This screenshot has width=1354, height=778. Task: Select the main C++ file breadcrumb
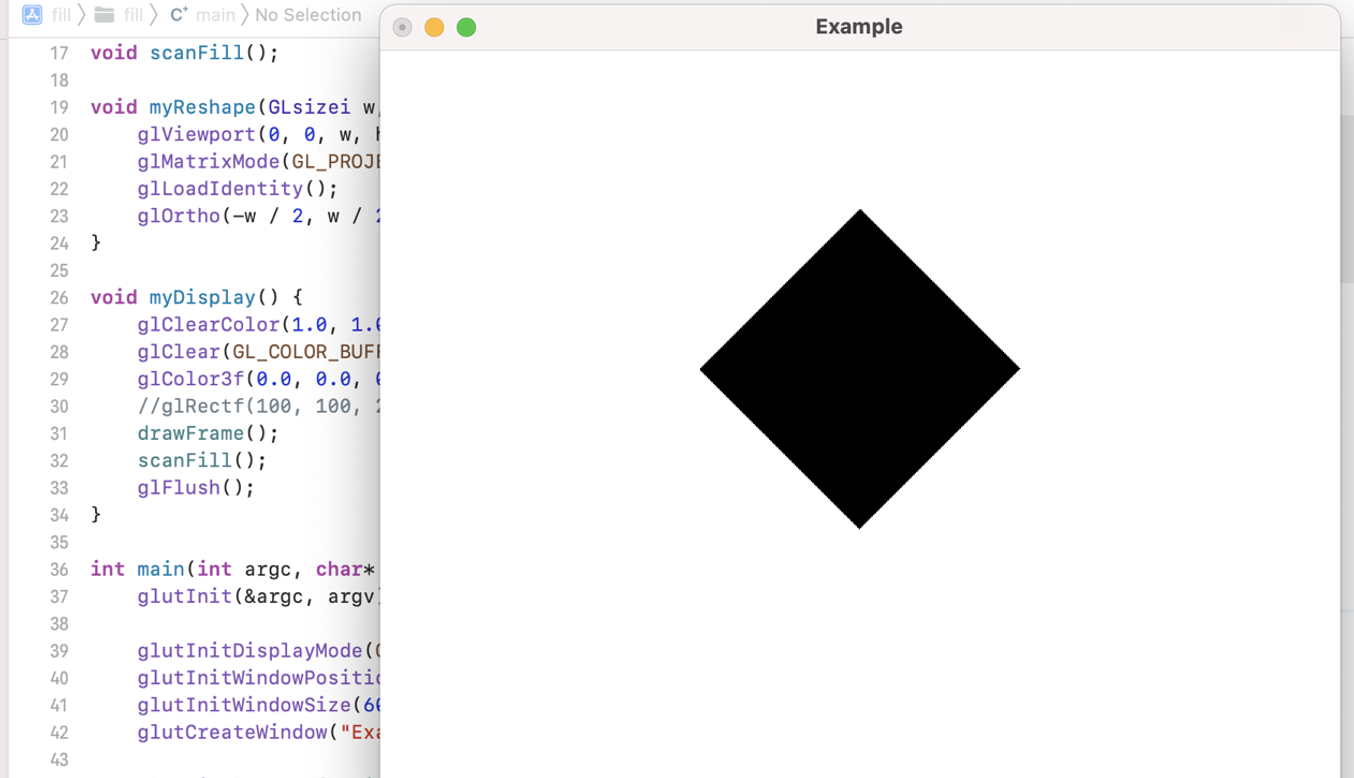202,15
